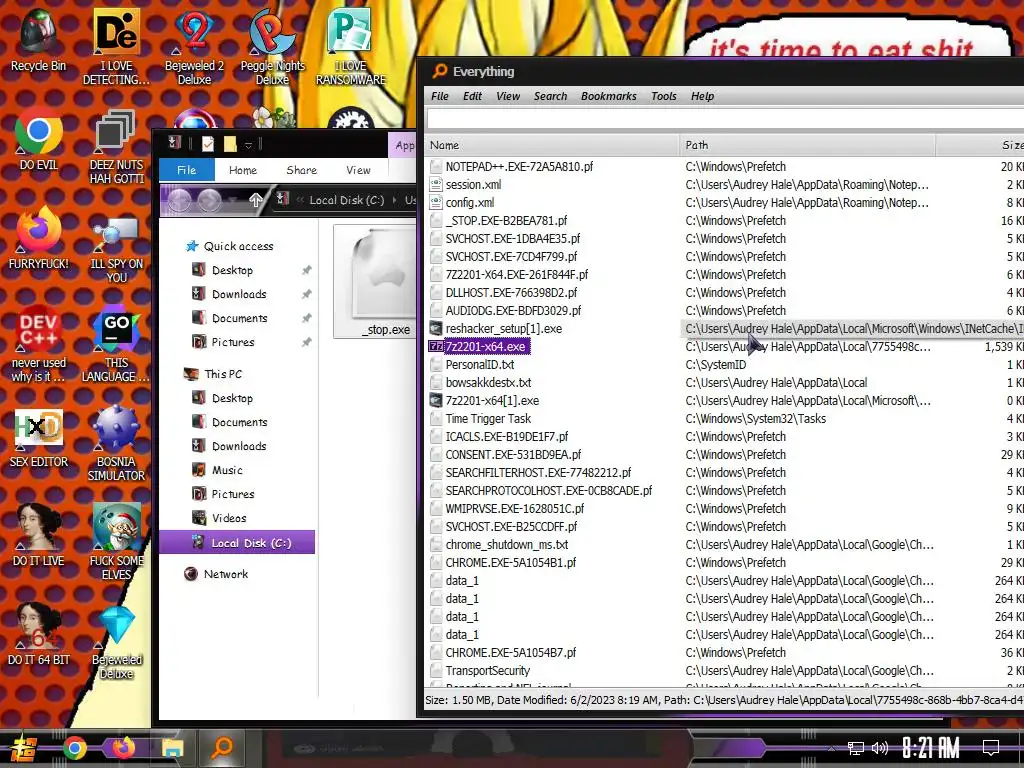1024x768 pixels.
Task: Open the ILL SPY ON YOU shortcut
Action: [116, 247]
